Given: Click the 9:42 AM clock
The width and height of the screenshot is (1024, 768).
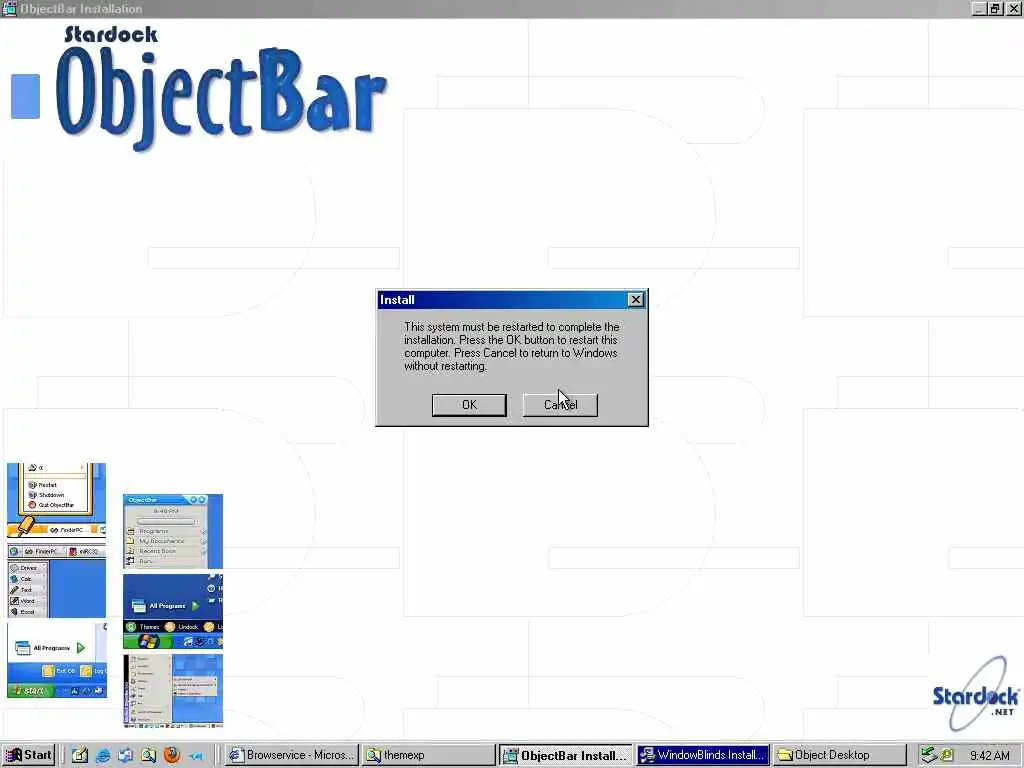Looking at the screenshot, I should (989, 756).
